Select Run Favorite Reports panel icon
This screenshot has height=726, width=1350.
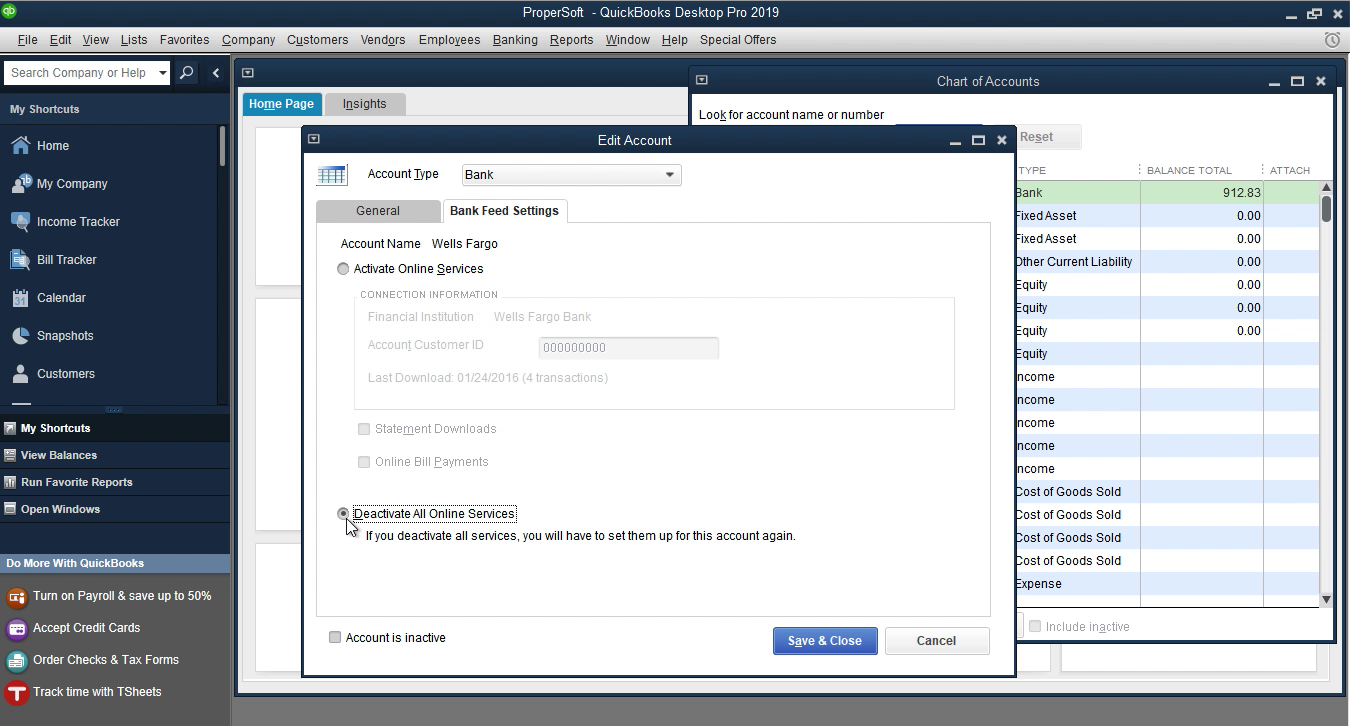point(10,482)
